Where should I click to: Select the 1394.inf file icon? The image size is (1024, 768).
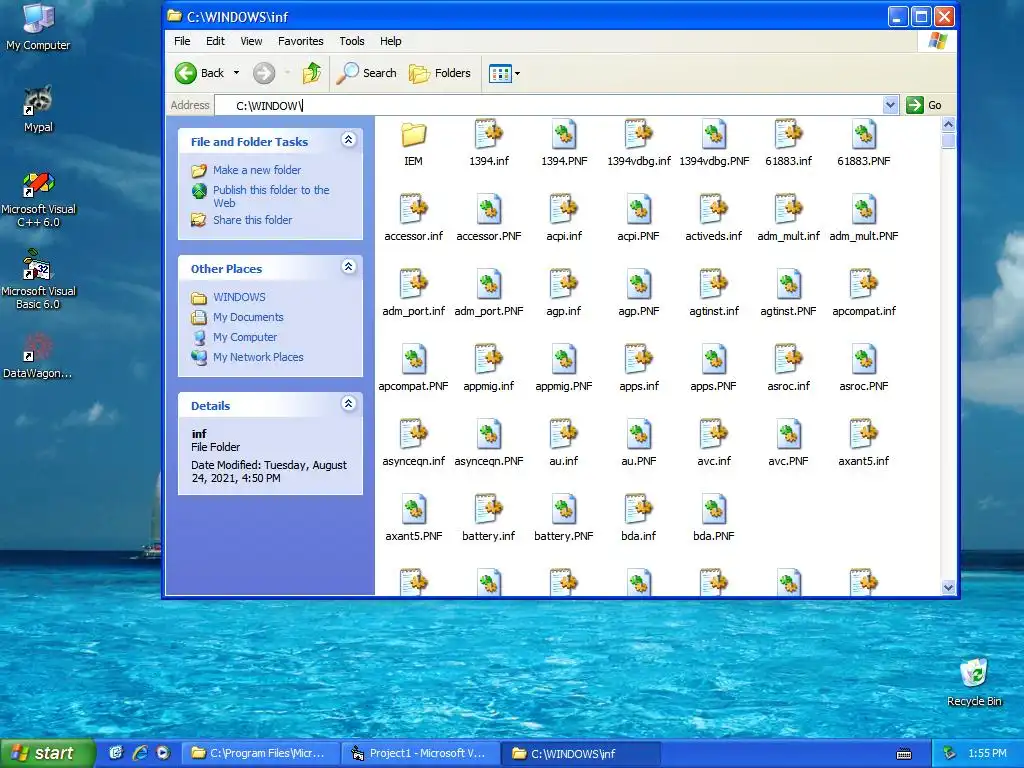488,135
